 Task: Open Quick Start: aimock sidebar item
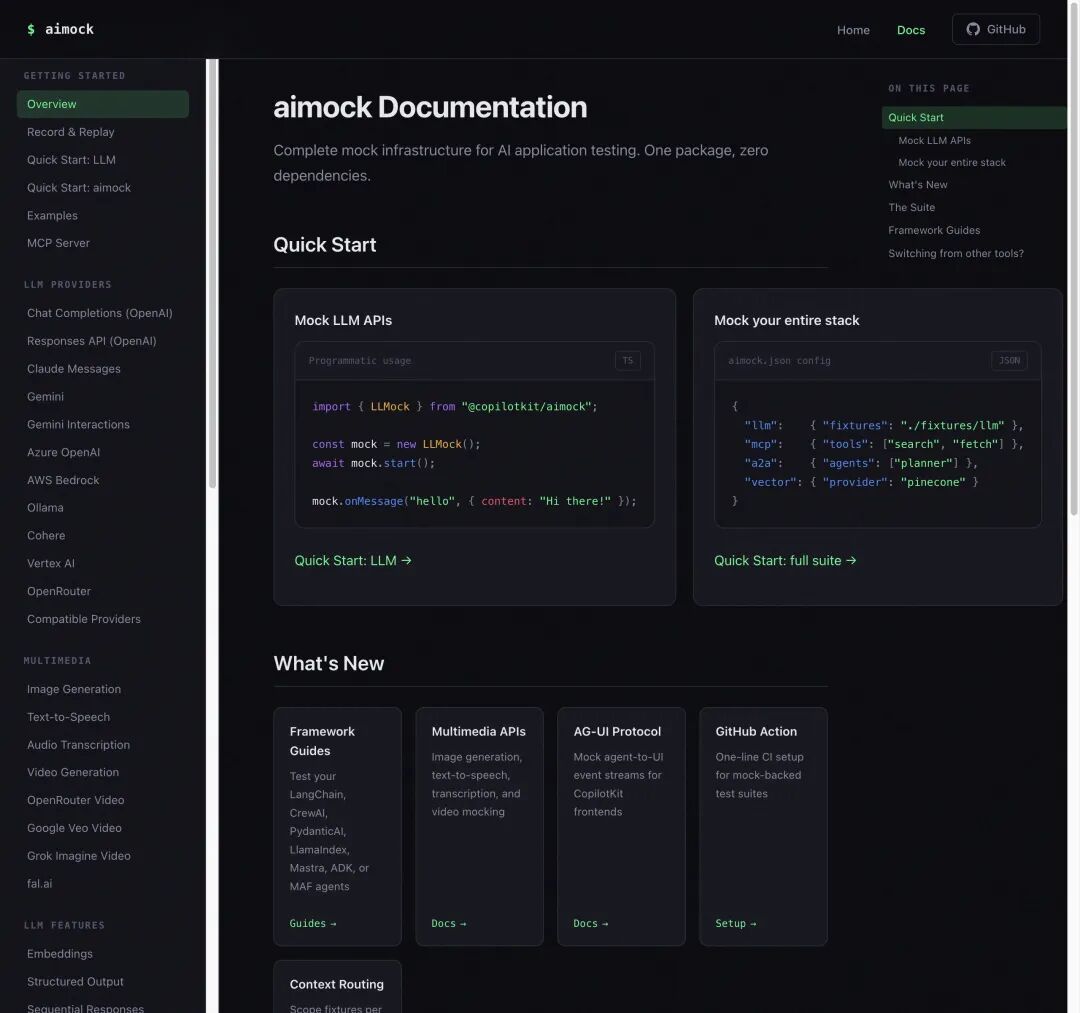(x=103, y=187)
